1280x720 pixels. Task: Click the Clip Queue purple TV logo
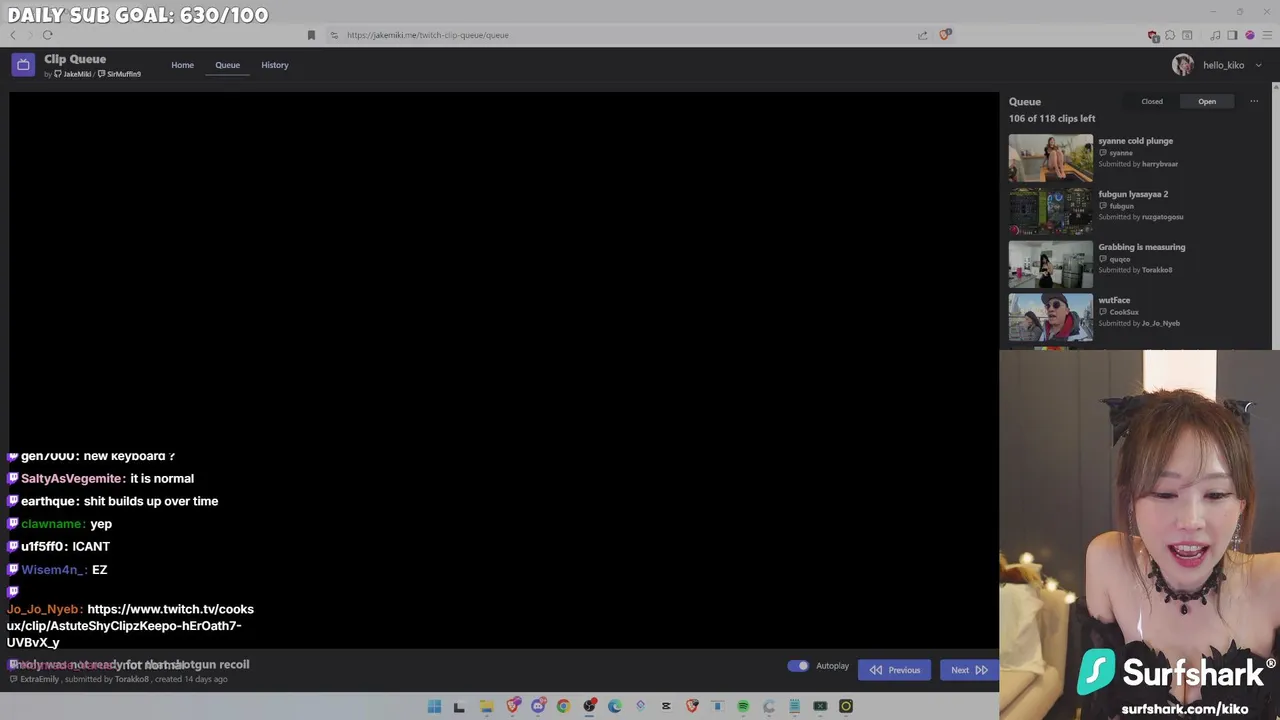[23, 65]
